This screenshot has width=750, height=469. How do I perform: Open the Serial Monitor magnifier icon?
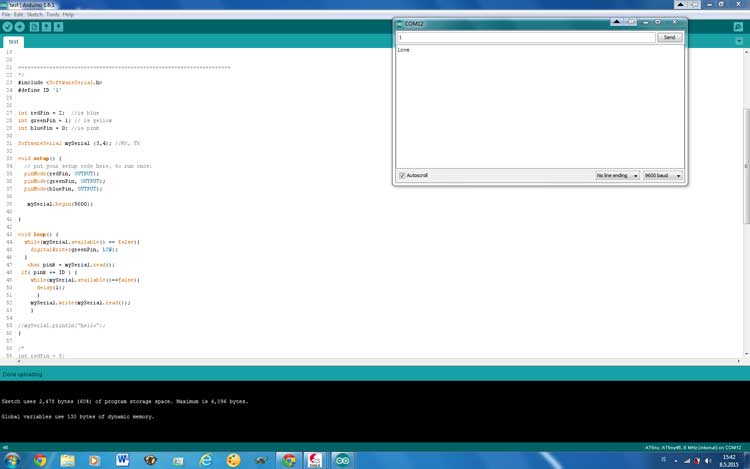[x=738, y=27]
